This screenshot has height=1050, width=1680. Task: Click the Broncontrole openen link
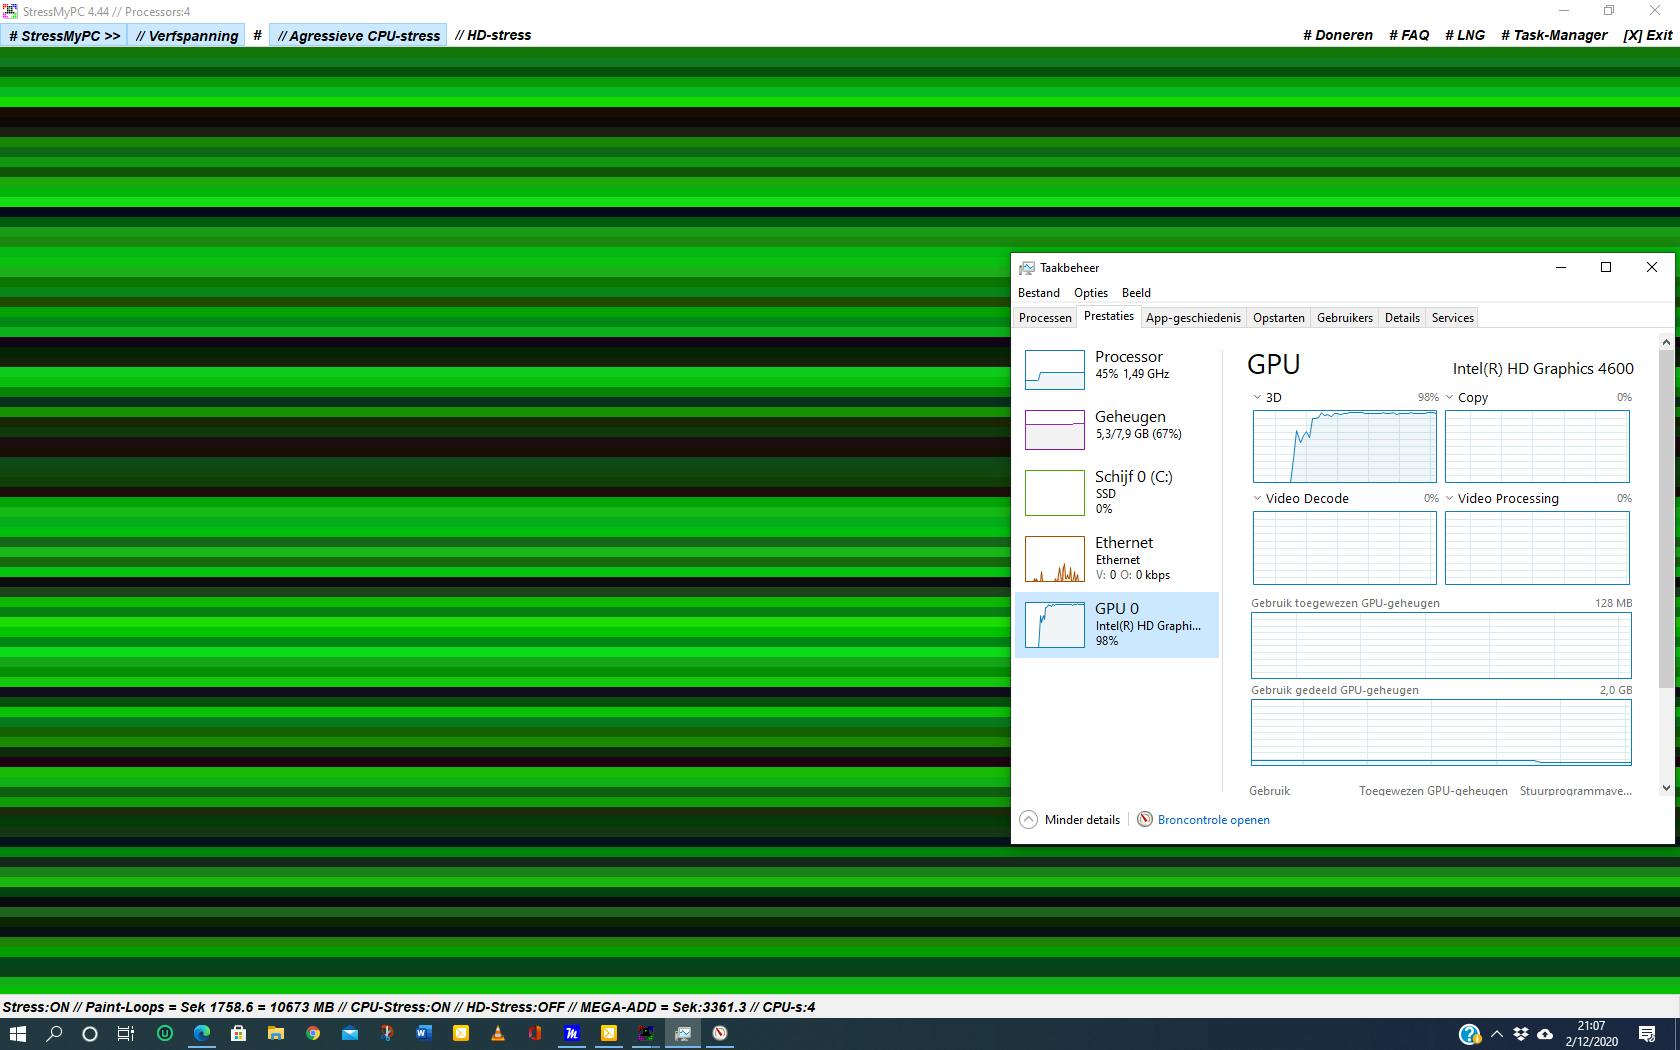click(x=1213, y=819)
